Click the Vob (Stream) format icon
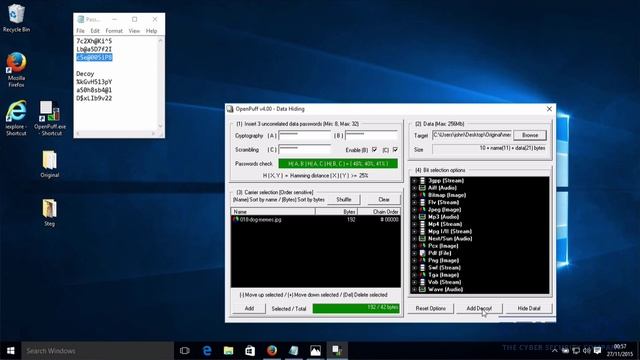Viewport: 640px width, 360px height. pos(422,282)
